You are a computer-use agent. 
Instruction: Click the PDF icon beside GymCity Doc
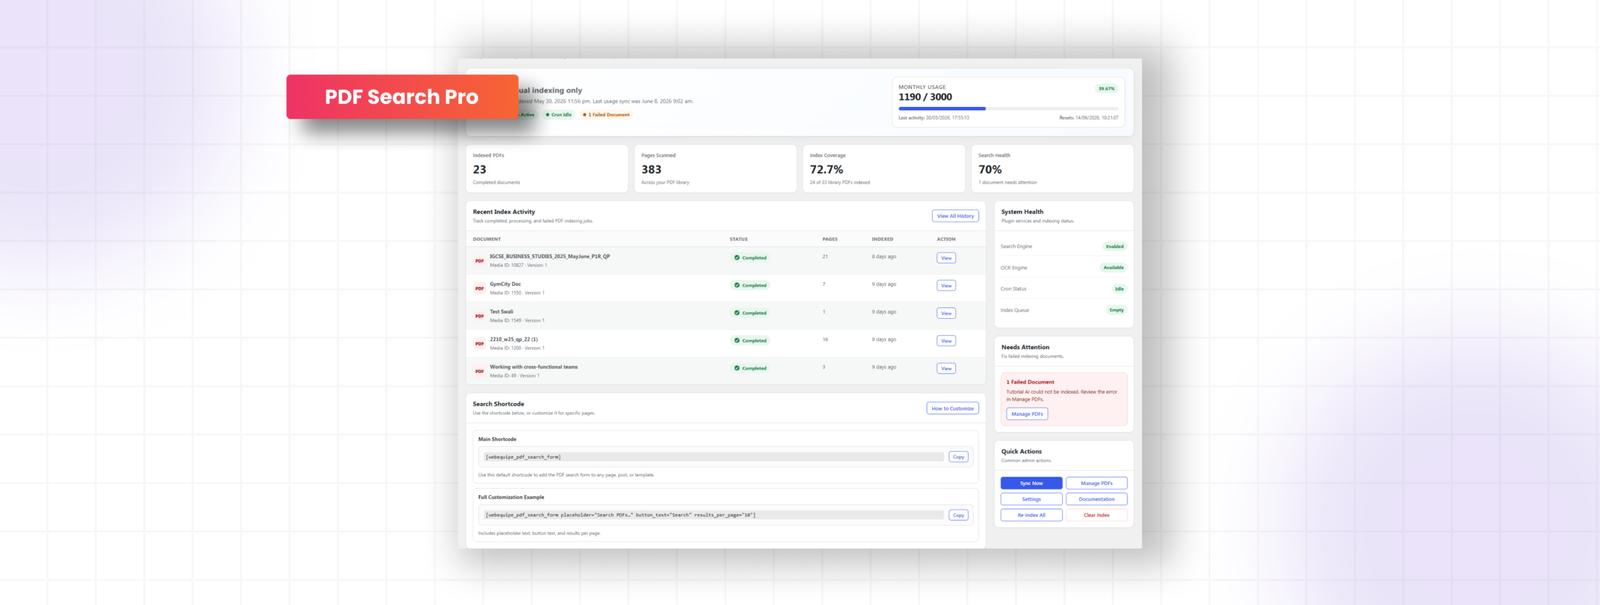pyautogui.click(x=479, y=288)
